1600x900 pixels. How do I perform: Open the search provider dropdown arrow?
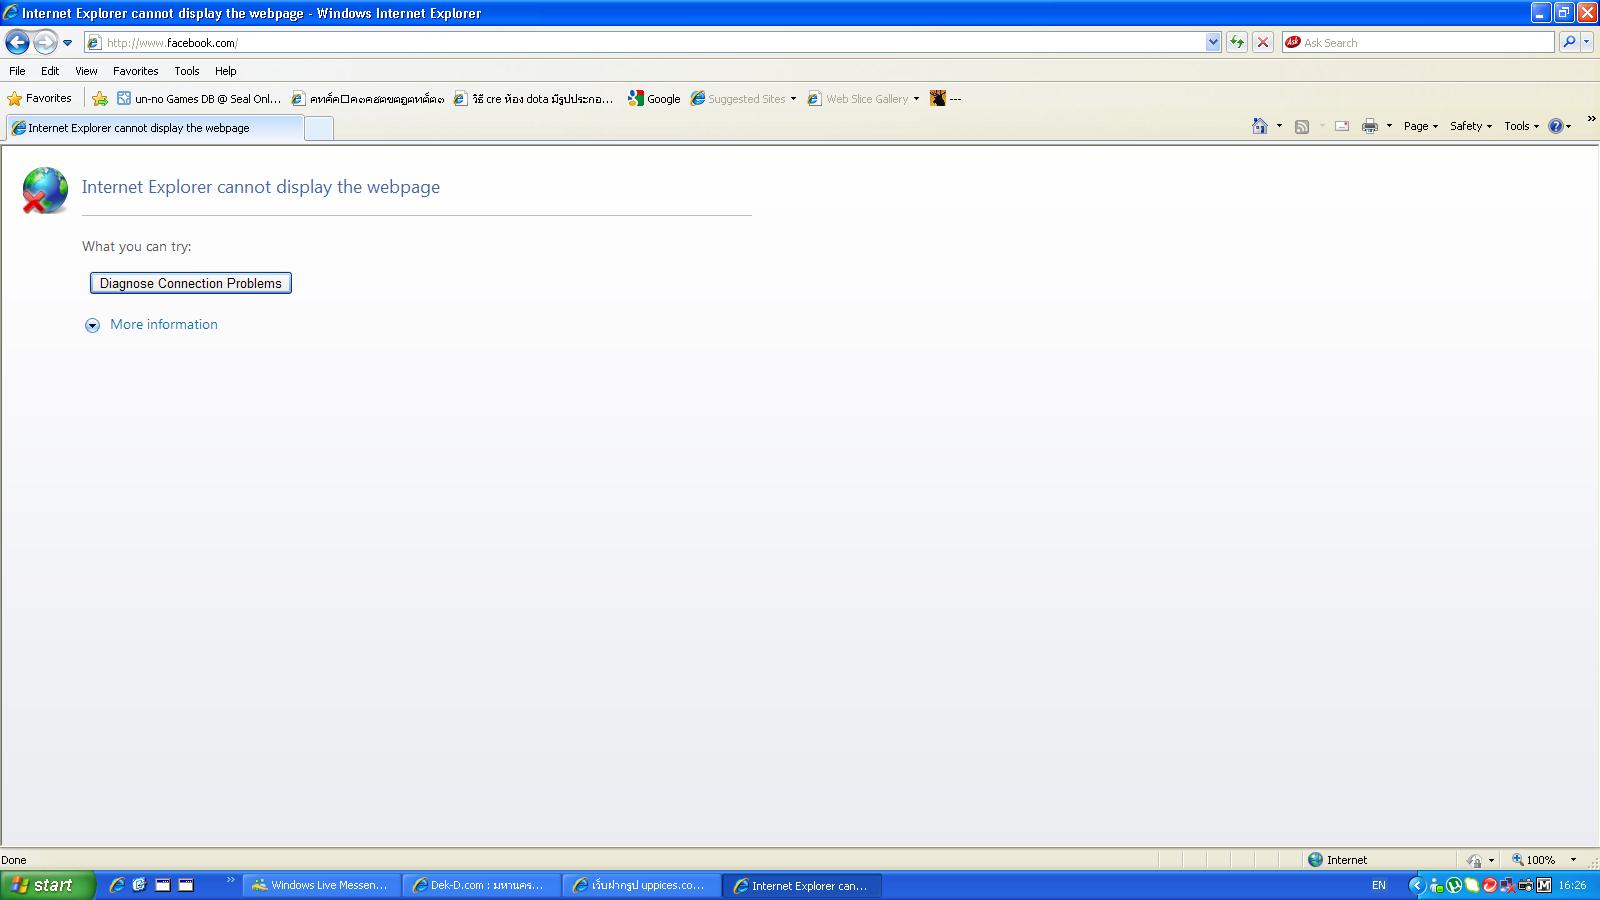pos(1587,42)
